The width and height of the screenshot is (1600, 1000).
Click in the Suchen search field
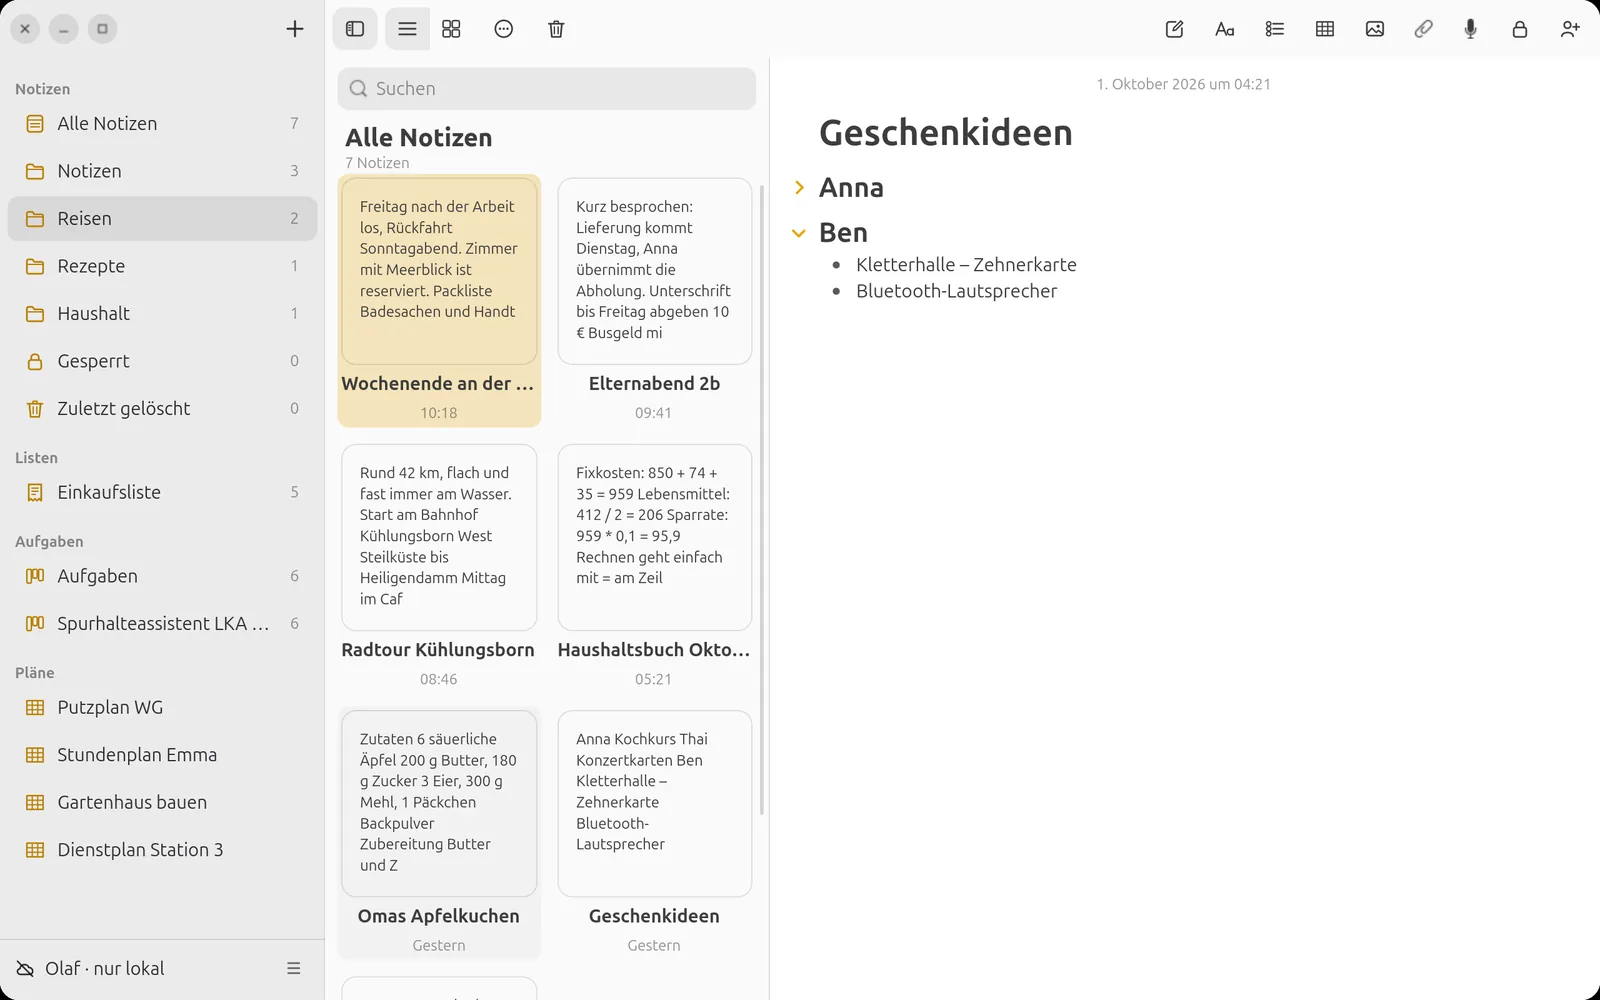[x=547, y=88]
